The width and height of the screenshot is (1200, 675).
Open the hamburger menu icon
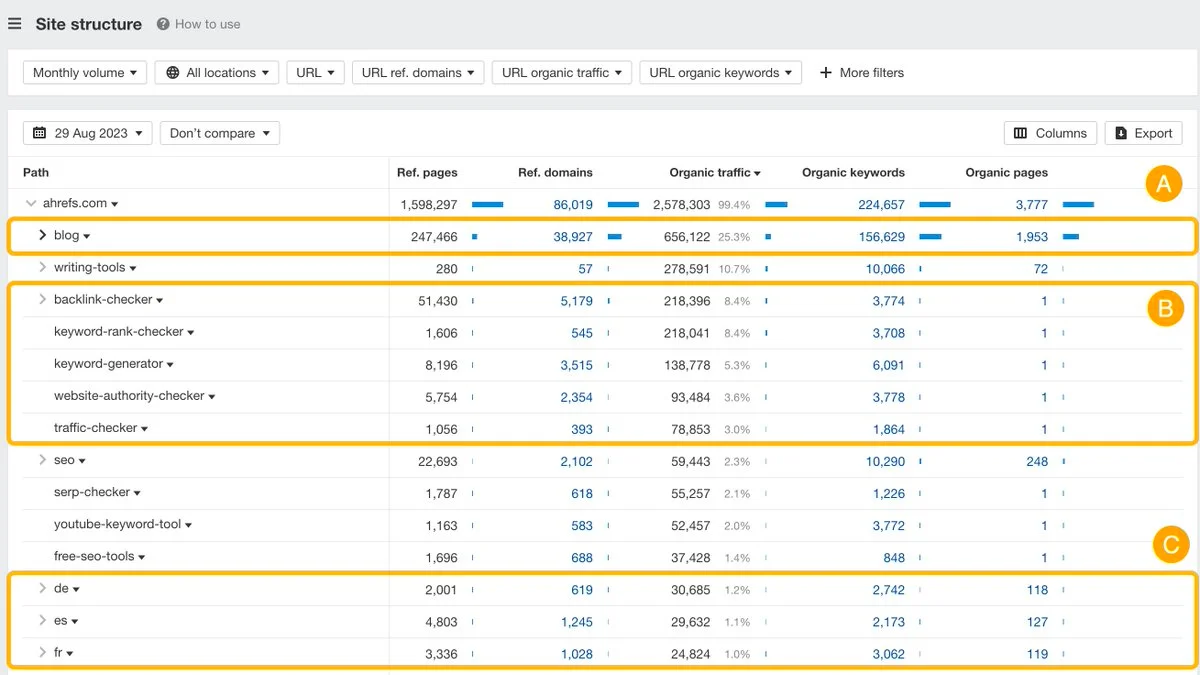15,24
